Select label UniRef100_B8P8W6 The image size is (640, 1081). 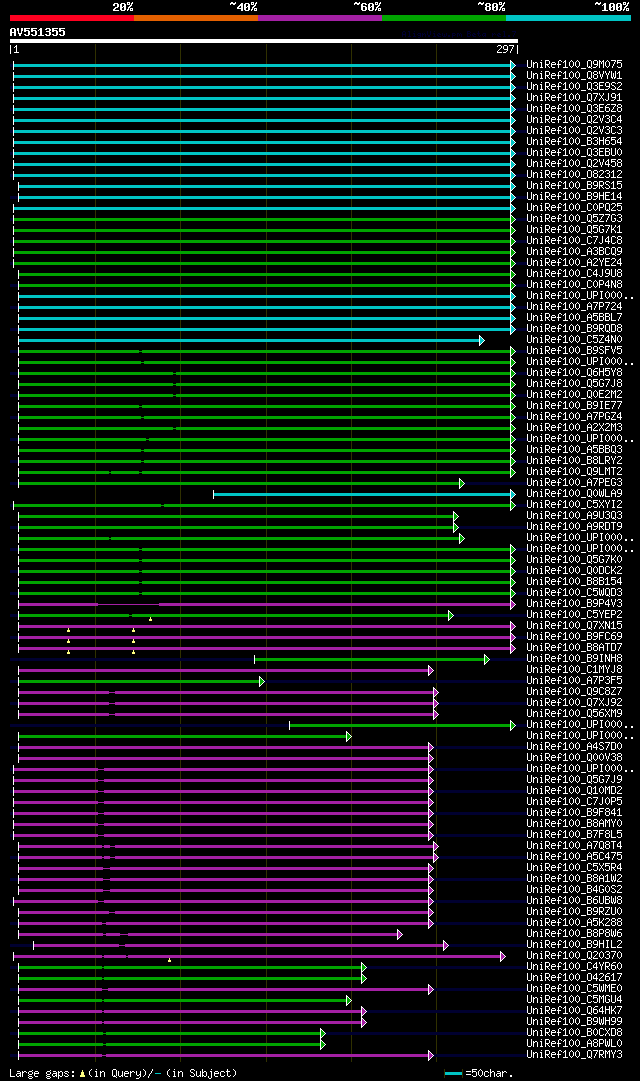click(x=574, y=933)
